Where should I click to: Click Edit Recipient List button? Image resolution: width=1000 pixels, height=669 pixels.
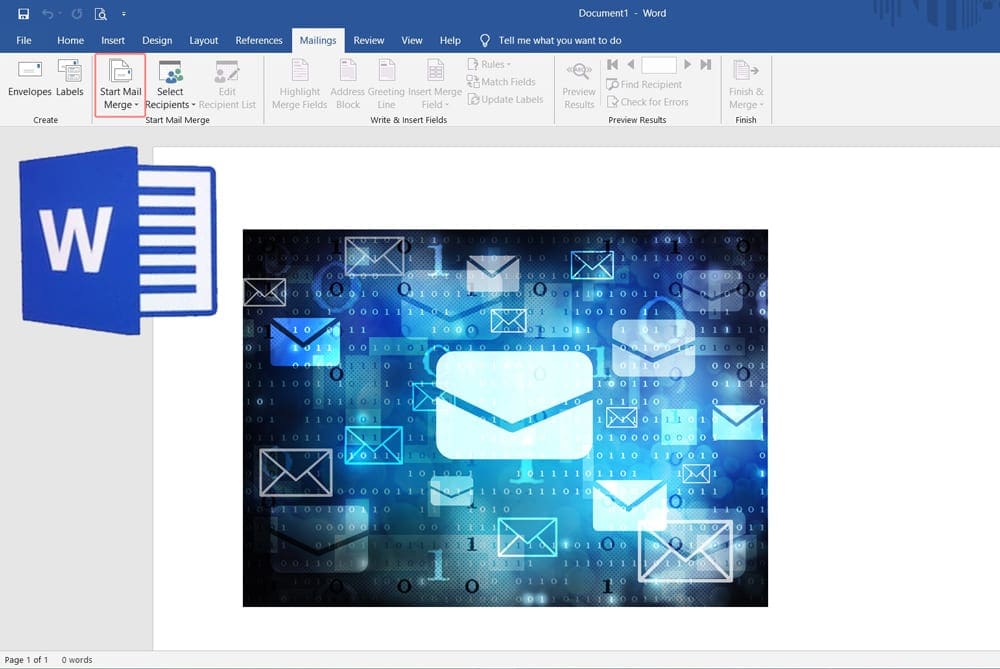point(227,84)
